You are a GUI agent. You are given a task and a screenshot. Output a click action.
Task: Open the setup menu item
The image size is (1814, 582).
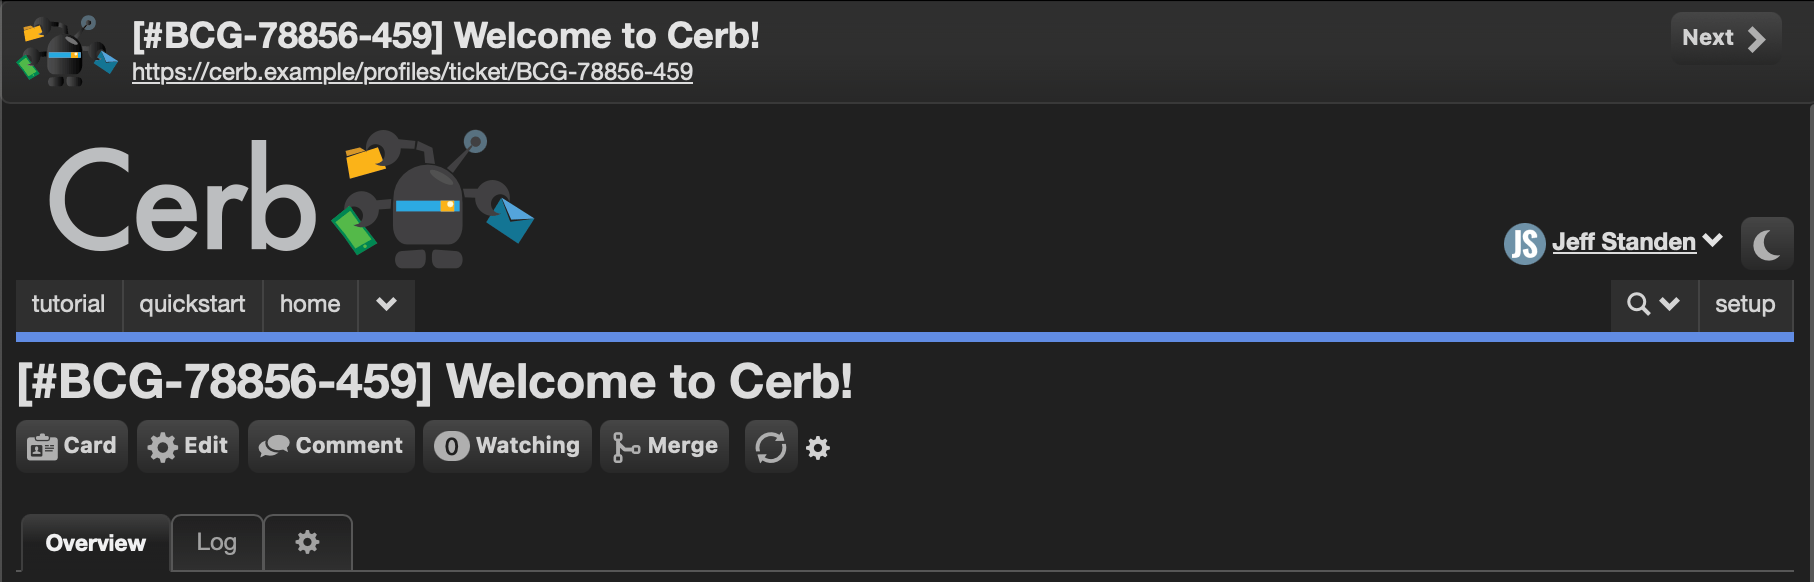click(x=1745, y=304)
